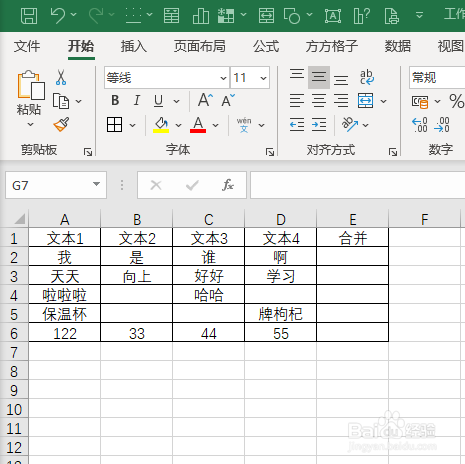Click the accounting number format icon

pyautogui.click(x=420, y=101)
